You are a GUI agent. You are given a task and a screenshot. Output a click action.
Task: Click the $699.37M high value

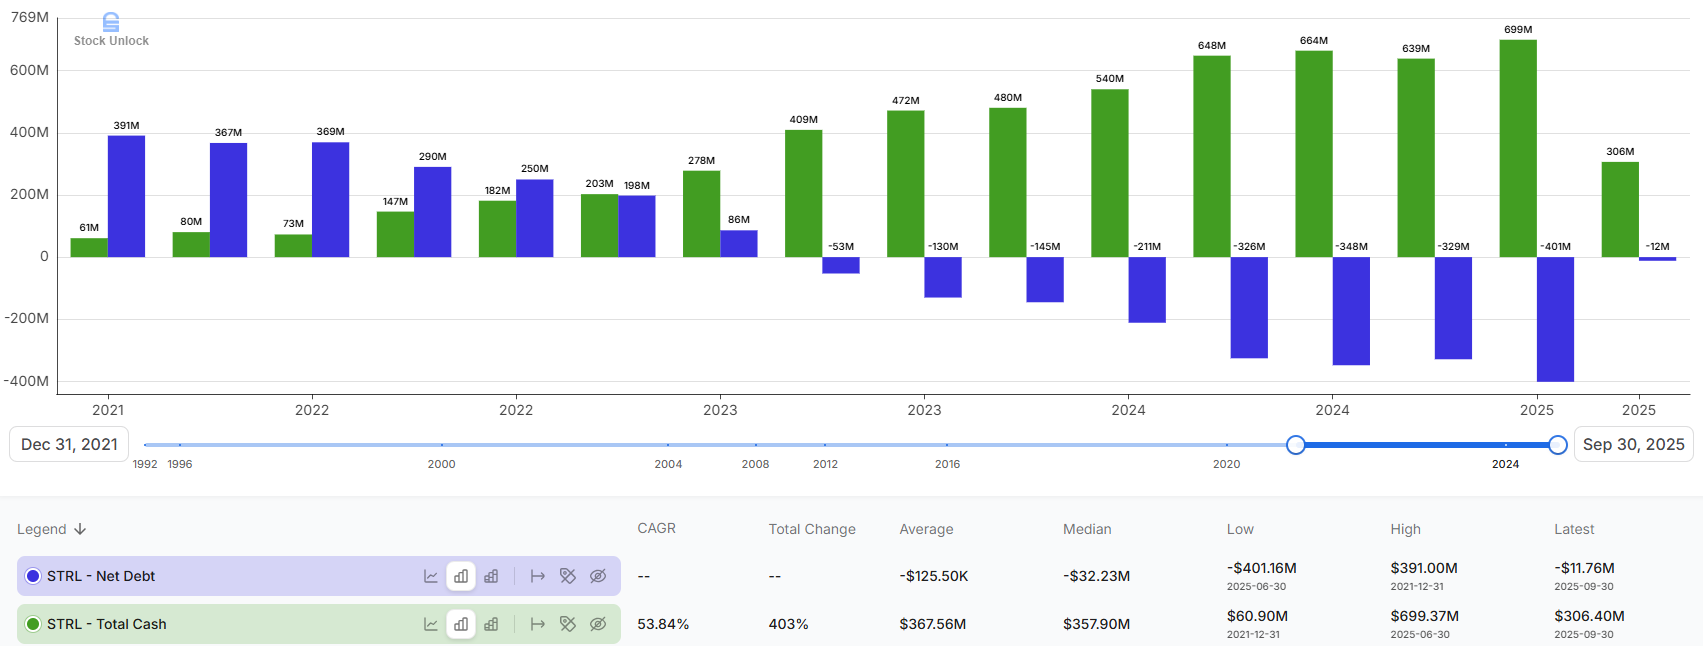coord(1424,616)
